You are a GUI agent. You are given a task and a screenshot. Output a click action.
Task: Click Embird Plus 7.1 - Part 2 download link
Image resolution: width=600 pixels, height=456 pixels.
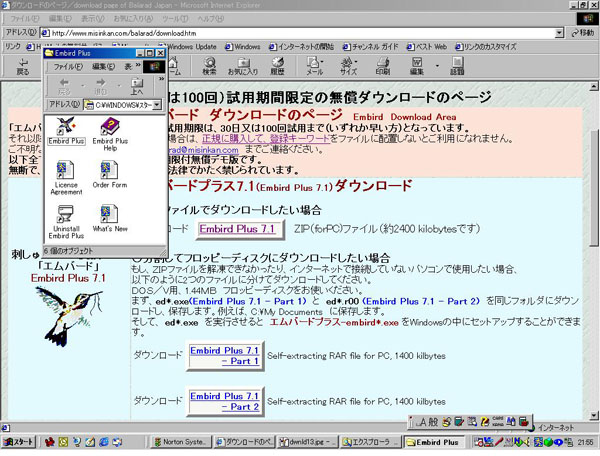tap(225, 401)
